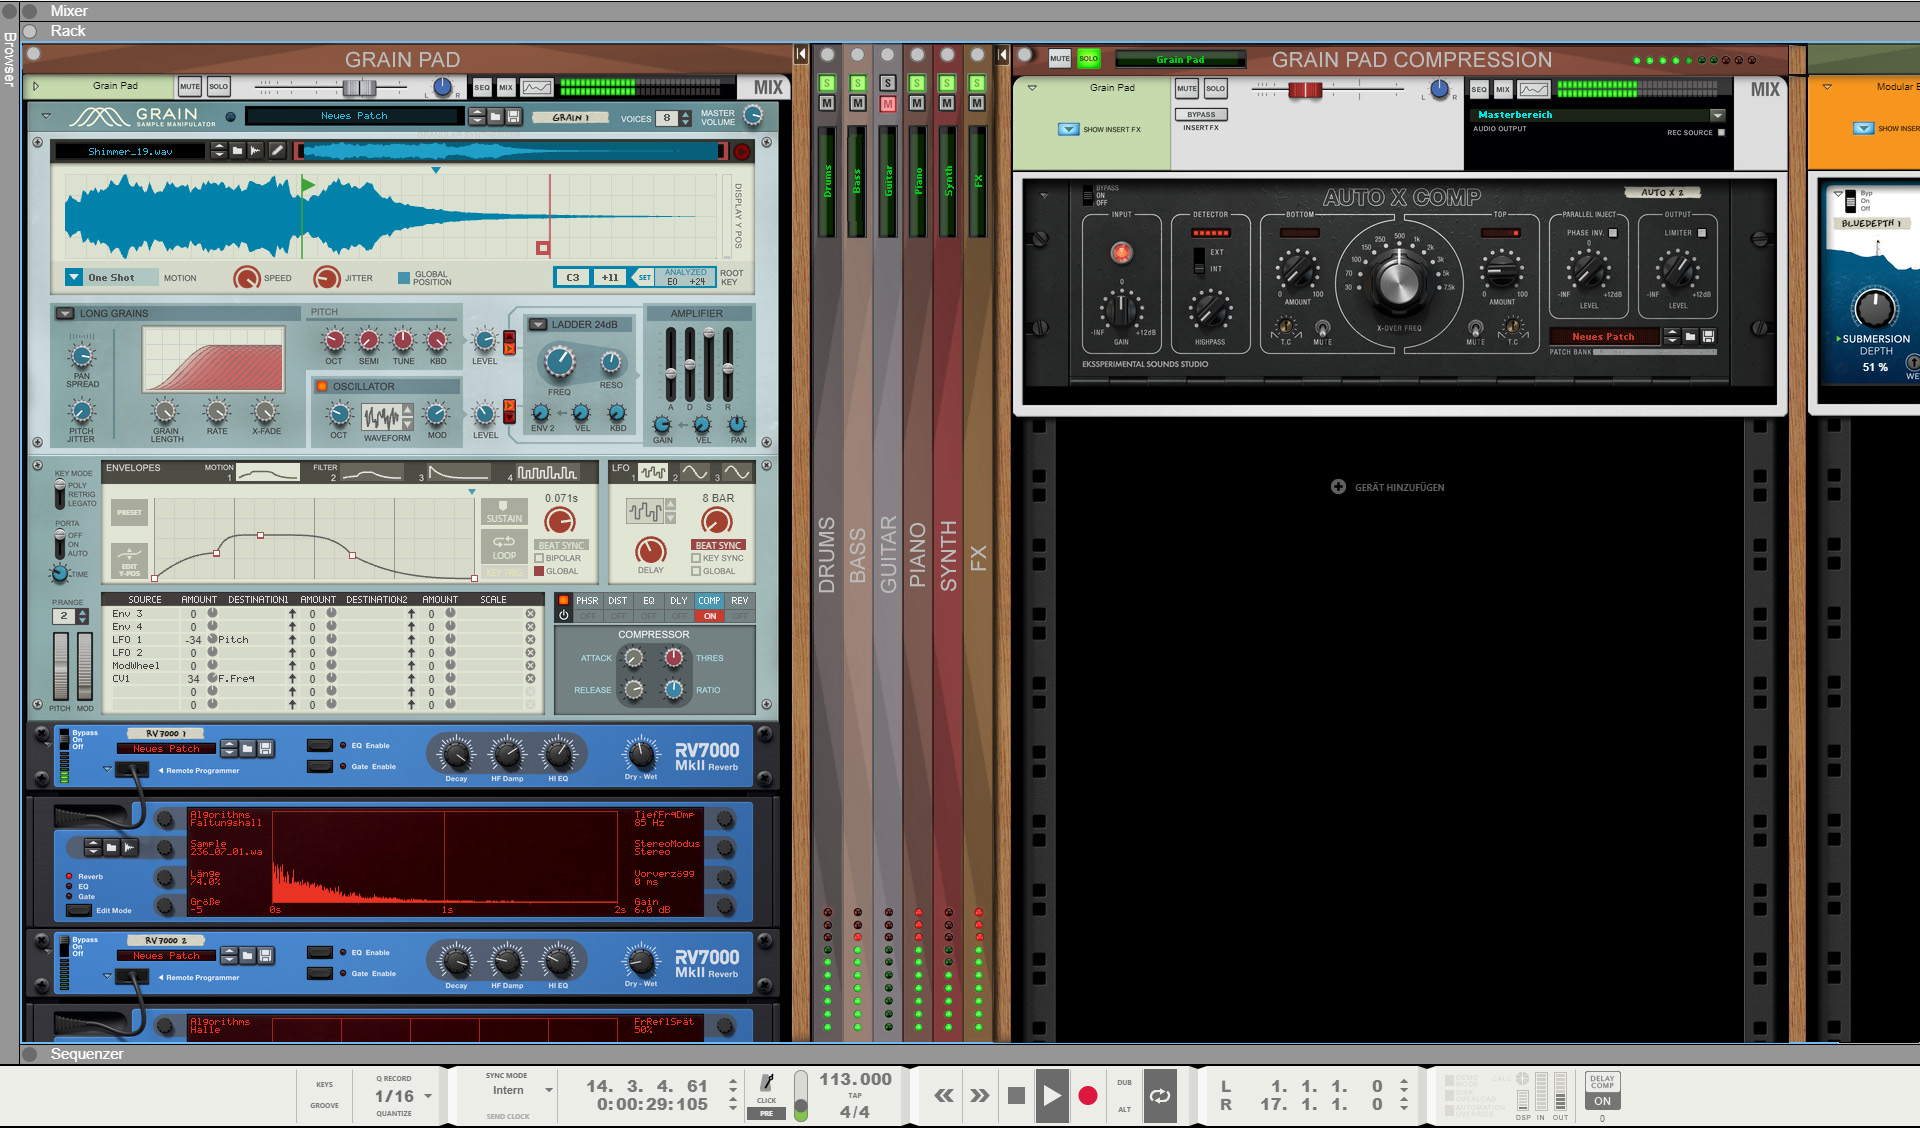Screen dimensions: 1920x1128
Task: Open the Masterbereich audio output dropdown
Action: point(1717,115)
